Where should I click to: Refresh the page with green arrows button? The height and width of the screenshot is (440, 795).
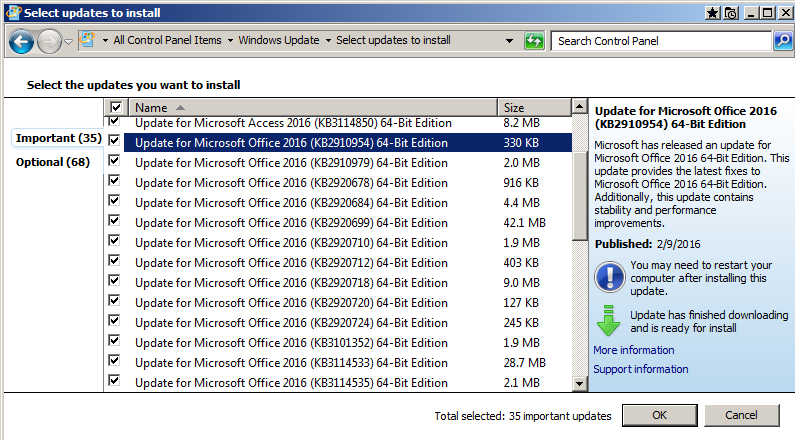tap(534, 41)
